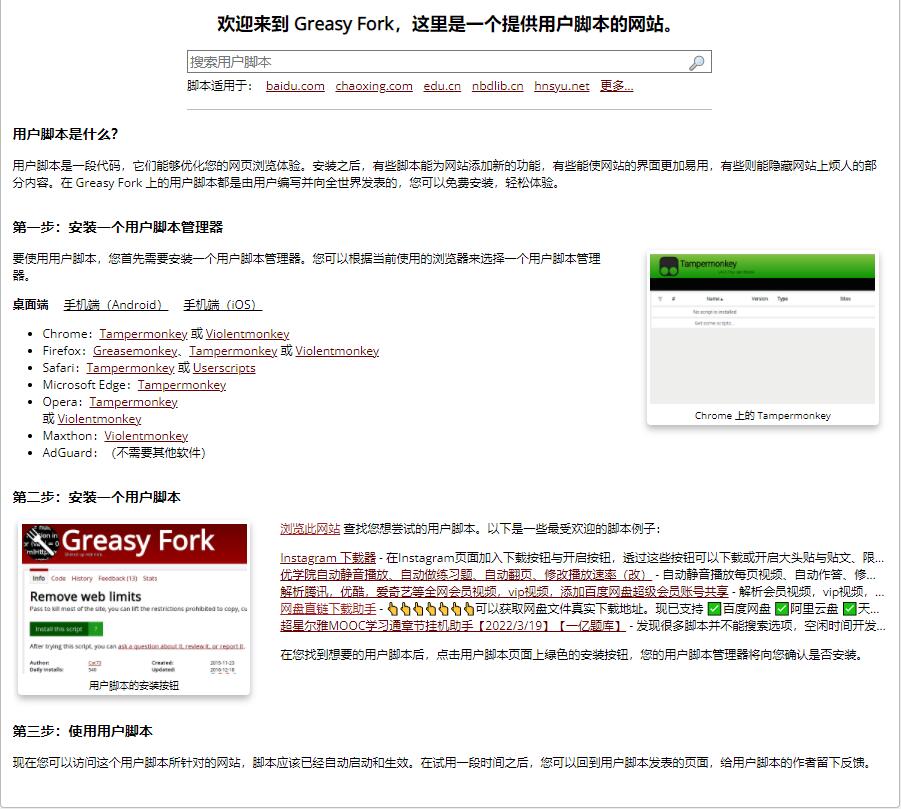Click caption Chrome 上的 Tampermonkey
The height and width of the screenshot is (809, 901).
(763, 415)
